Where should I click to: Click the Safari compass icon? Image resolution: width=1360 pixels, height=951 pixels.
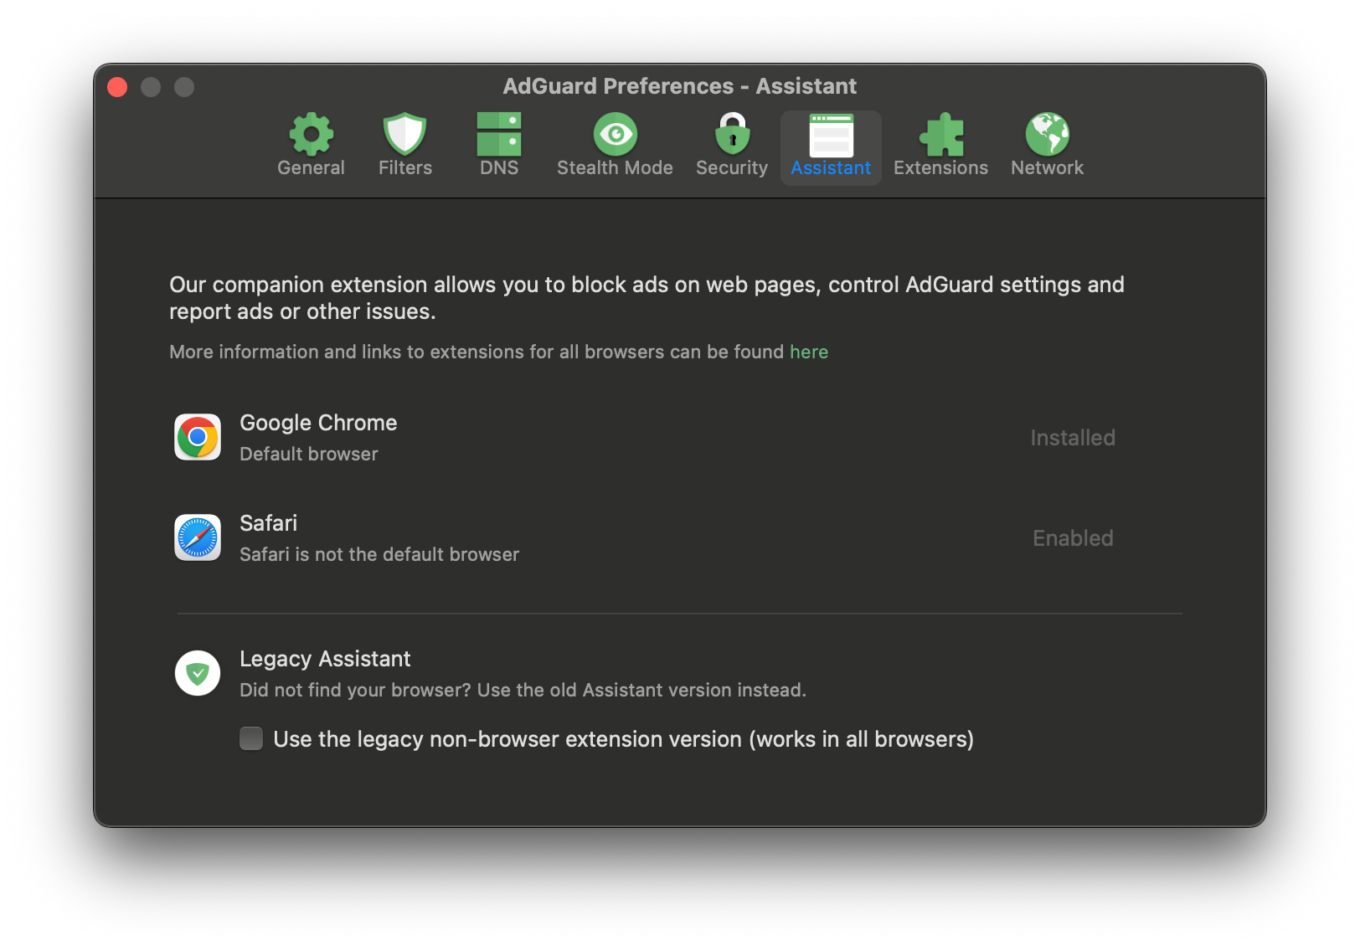tap(198, 538)
